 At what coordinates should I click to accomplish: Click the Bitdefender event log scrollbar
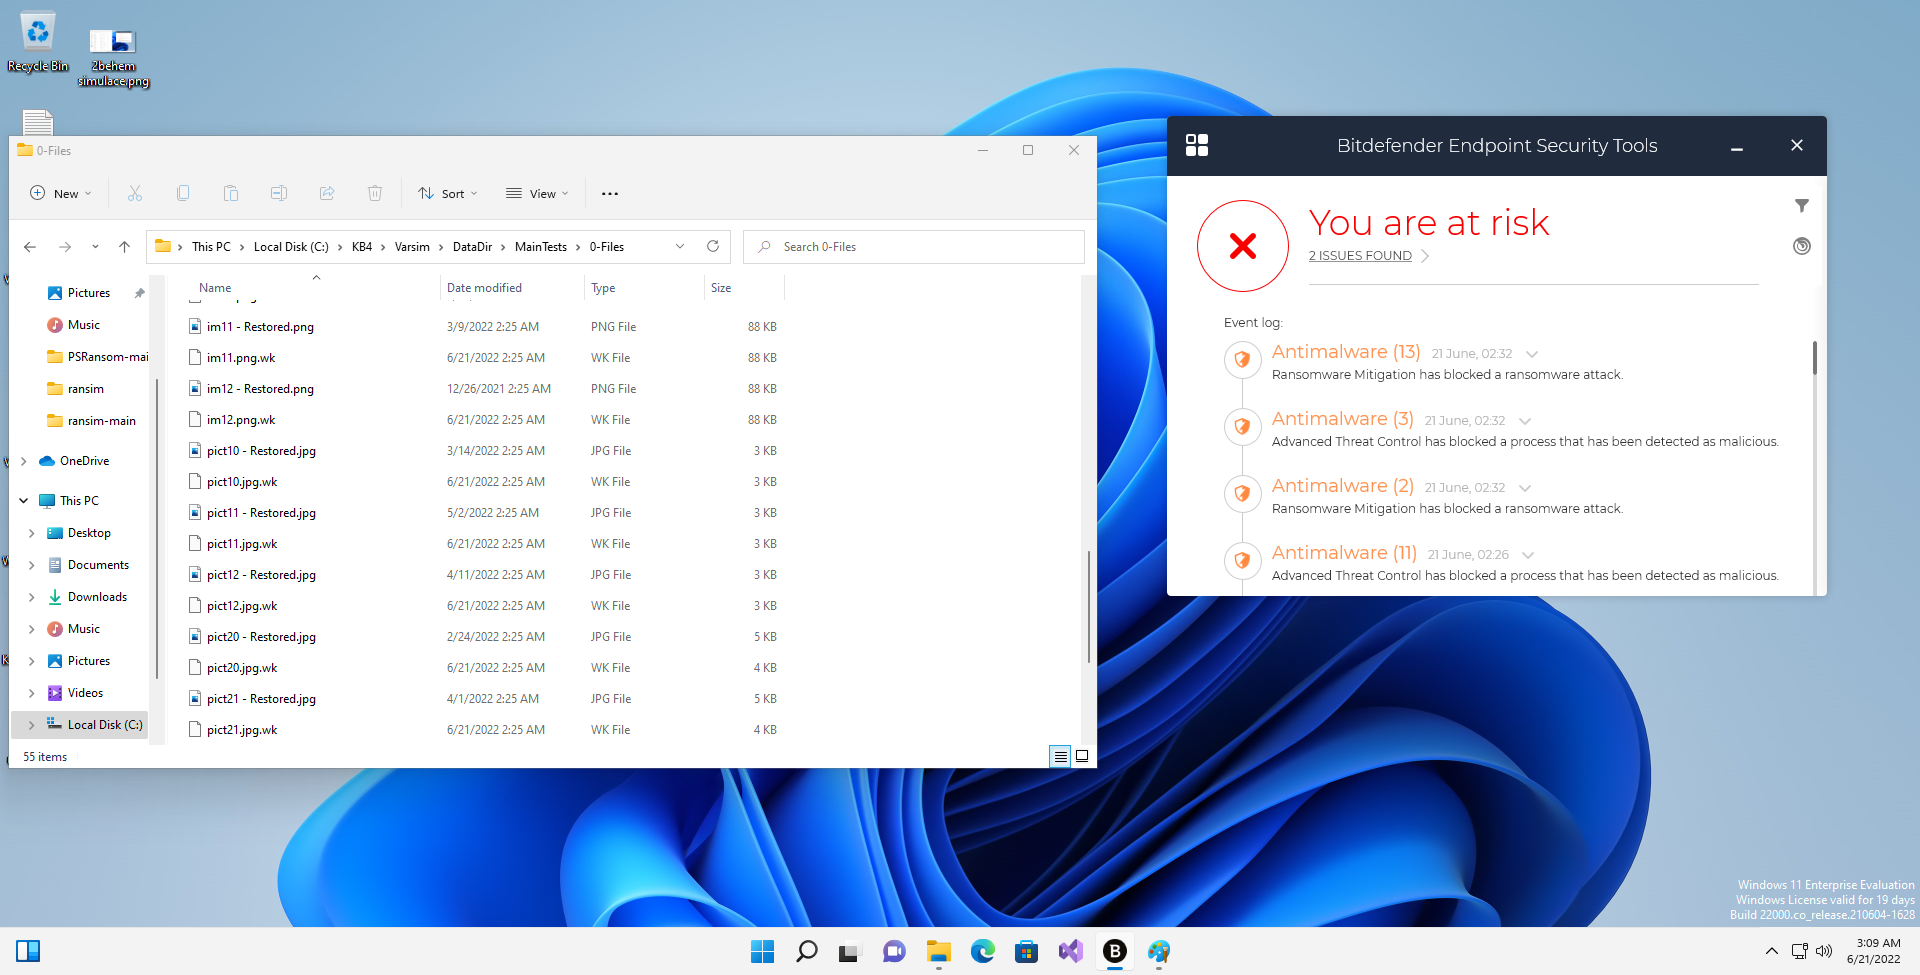pos(1814,357)
